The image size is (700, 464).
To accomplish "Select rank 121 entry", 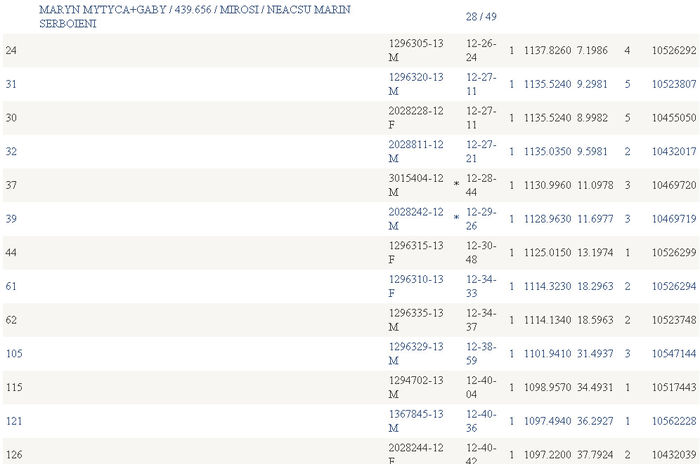I will 14,422.
